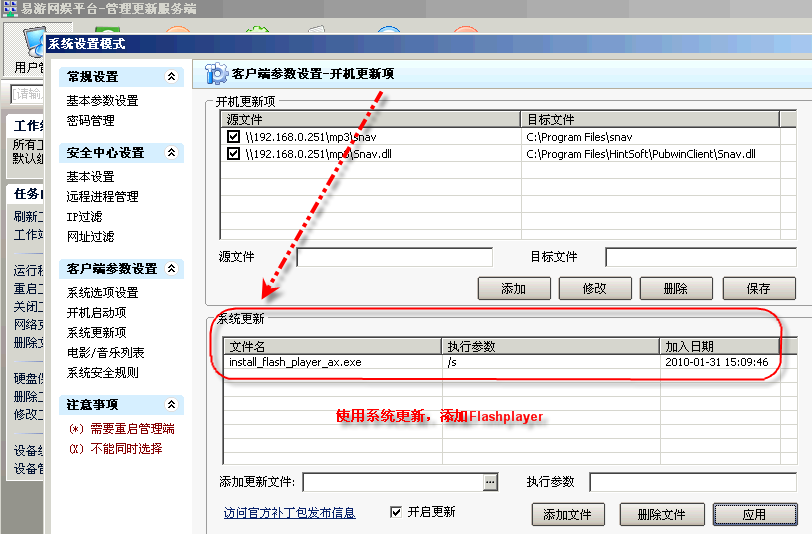Open 网址过滤 in the sidebar

91,237
